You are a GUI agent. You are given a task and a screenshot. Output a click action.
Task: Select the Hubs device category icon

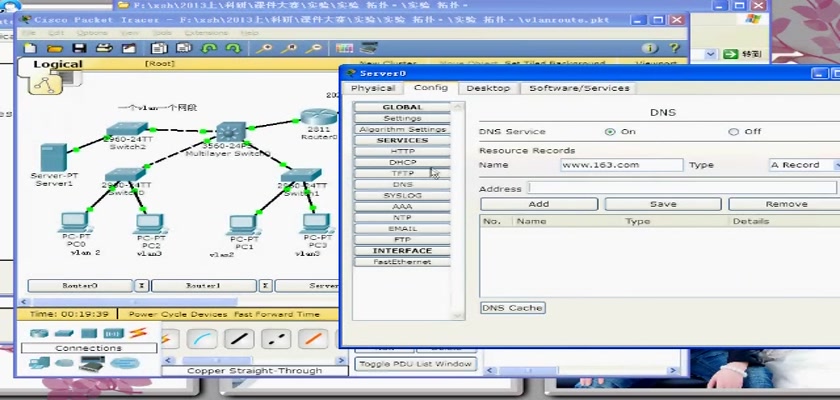click(x=88, y=333)
